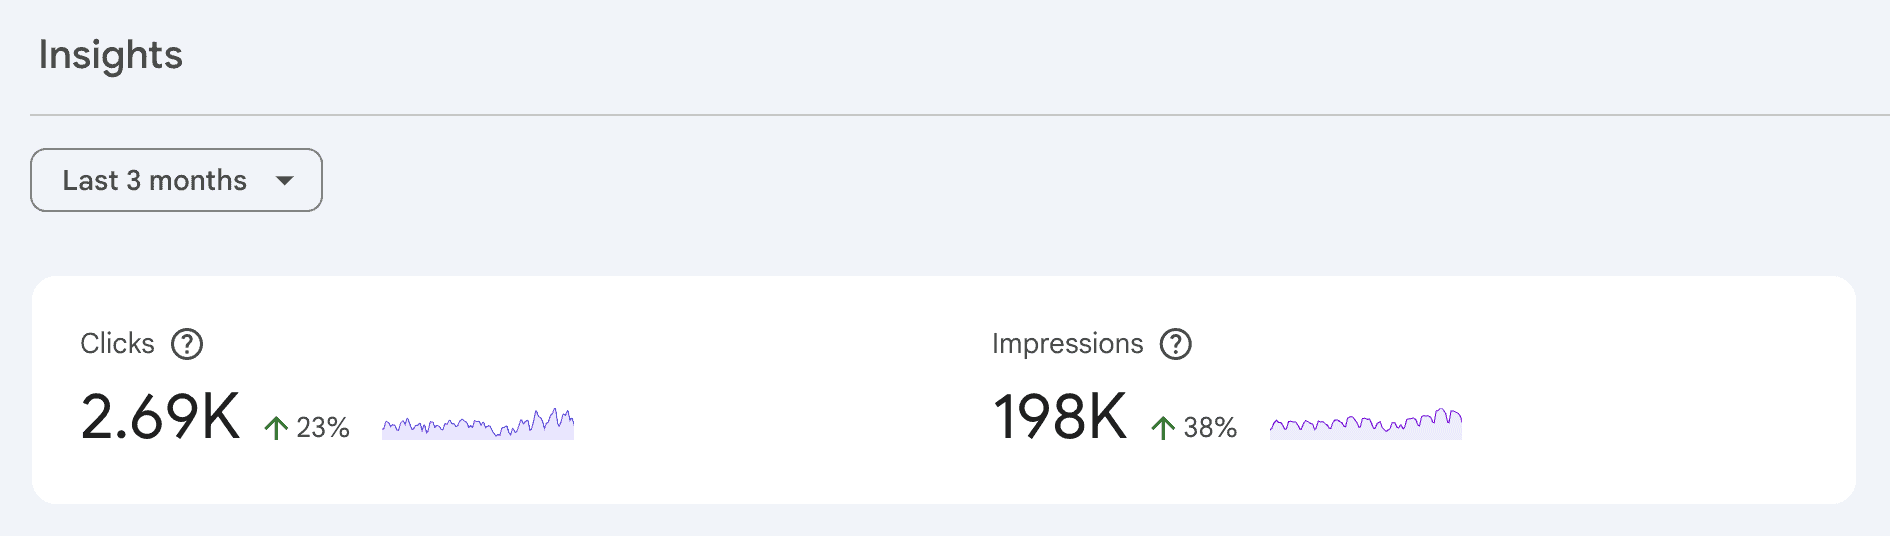Select the 2.69K clicks total

(160, 417)
